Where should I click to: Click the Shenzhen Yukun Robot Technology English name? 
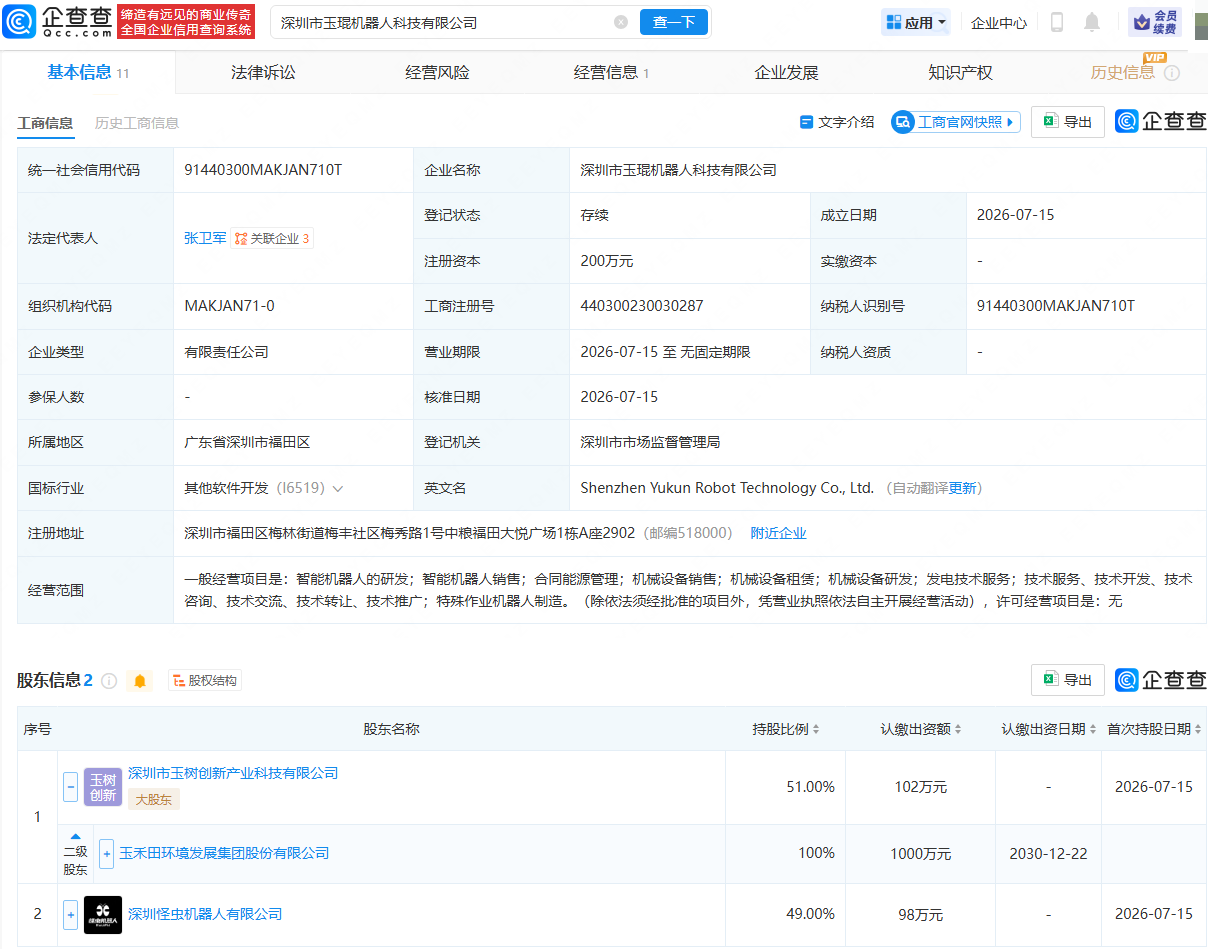(727, 489)
